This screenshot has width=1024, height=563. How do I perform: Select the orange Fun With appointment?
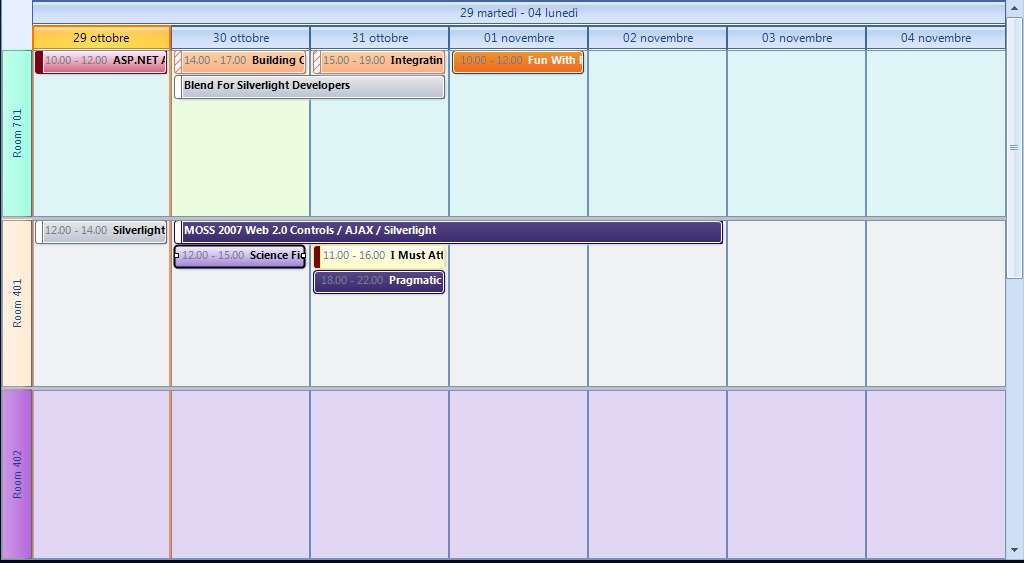(x=518, y=61)
